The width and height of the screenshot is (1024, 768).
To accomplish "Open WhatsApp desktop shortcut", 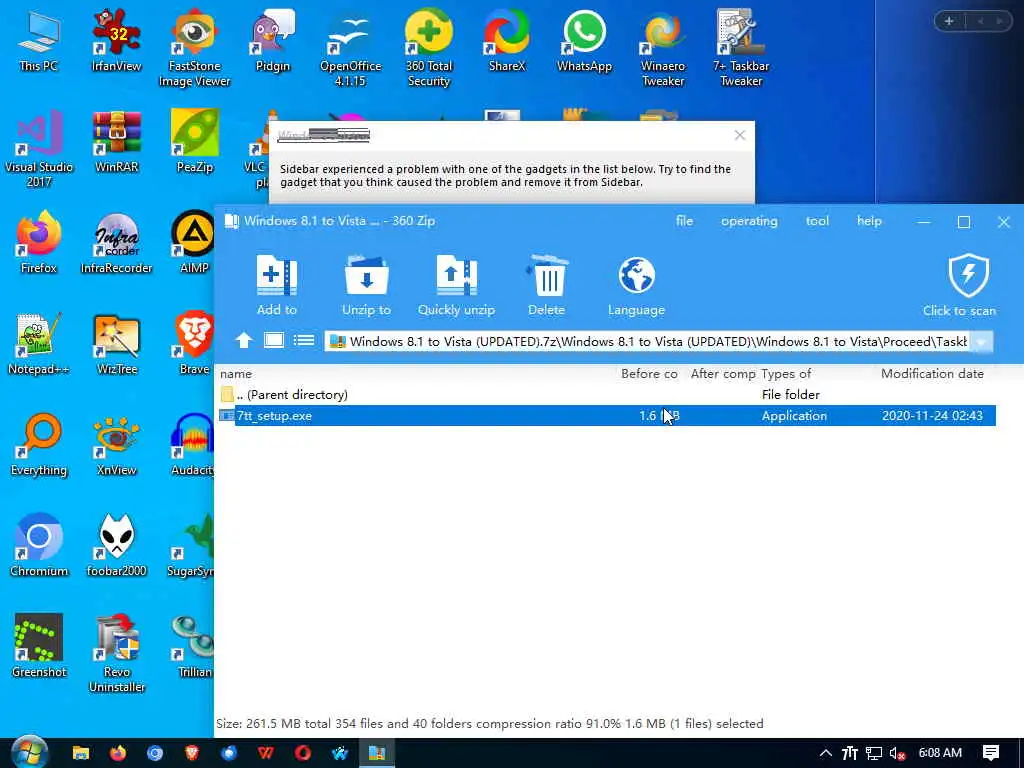I will 584,40.
